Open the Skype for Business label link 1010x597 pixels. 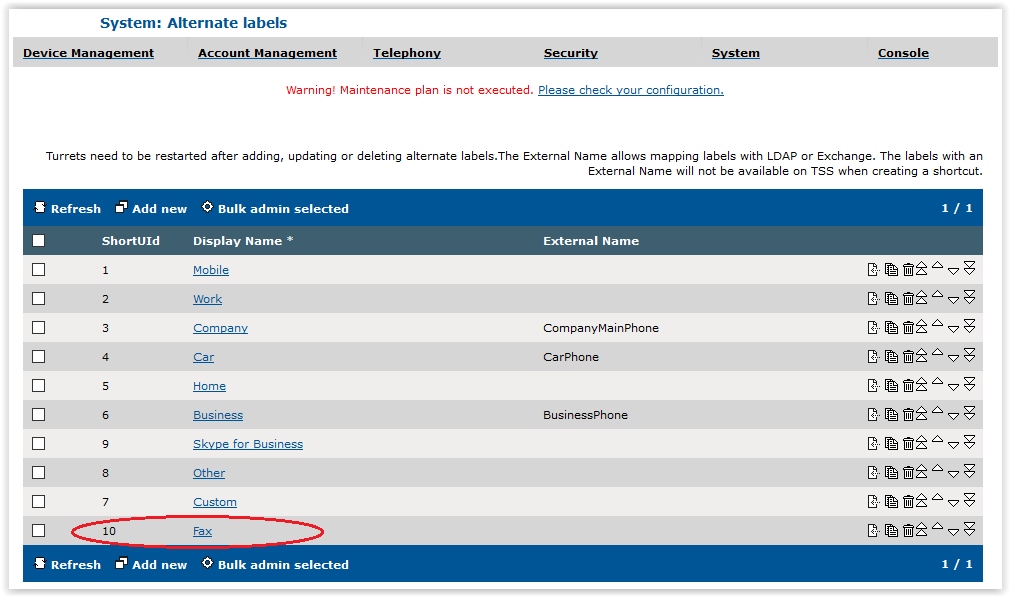(248, 444)
